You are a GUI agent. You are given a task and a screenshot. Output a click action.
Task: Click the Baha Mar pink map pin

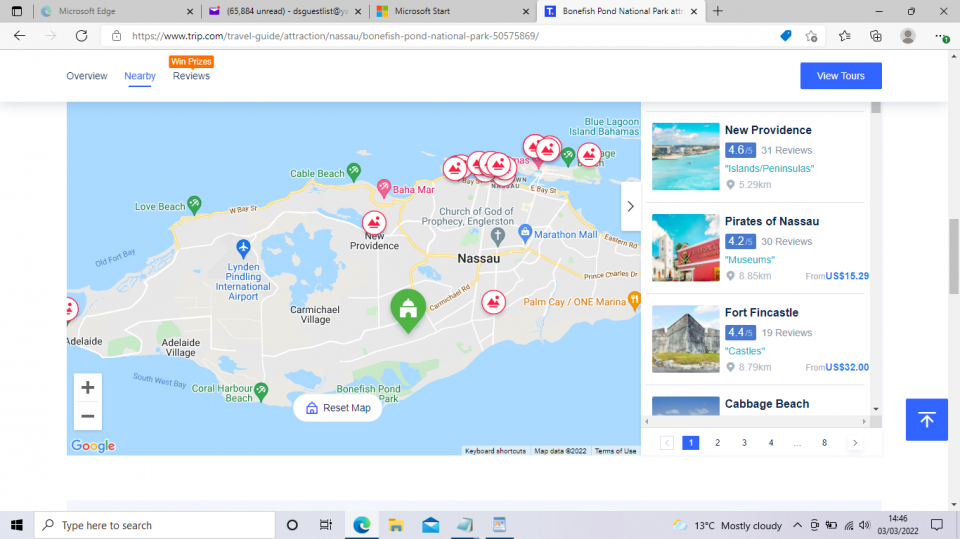click(x=384, y=188)
